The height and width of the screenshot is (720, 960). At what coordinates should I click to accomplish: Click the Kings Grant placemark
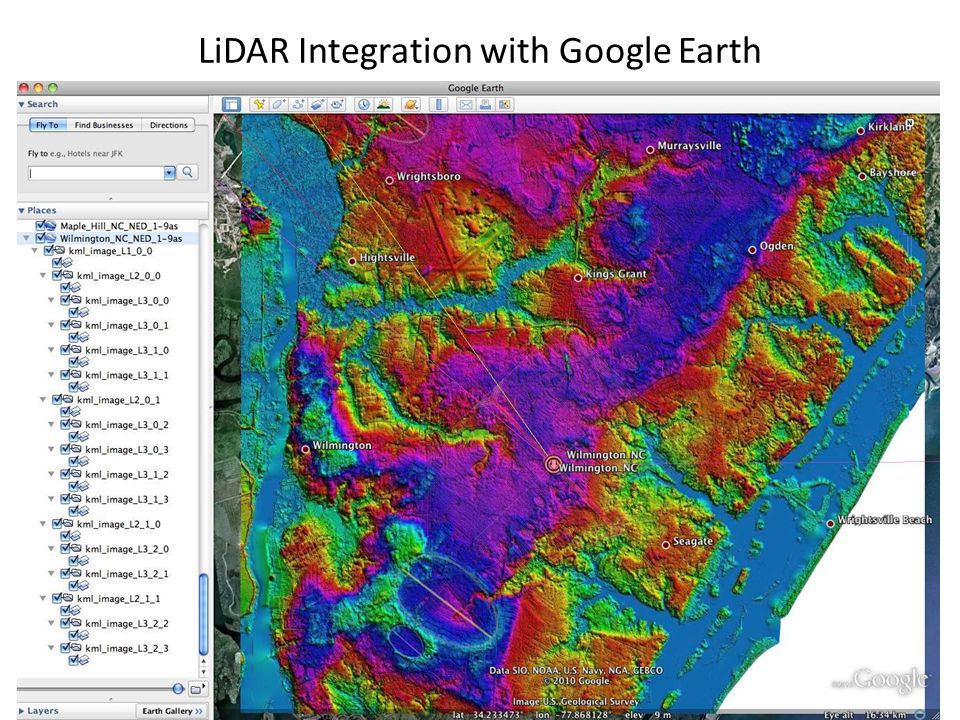[578, 278]
